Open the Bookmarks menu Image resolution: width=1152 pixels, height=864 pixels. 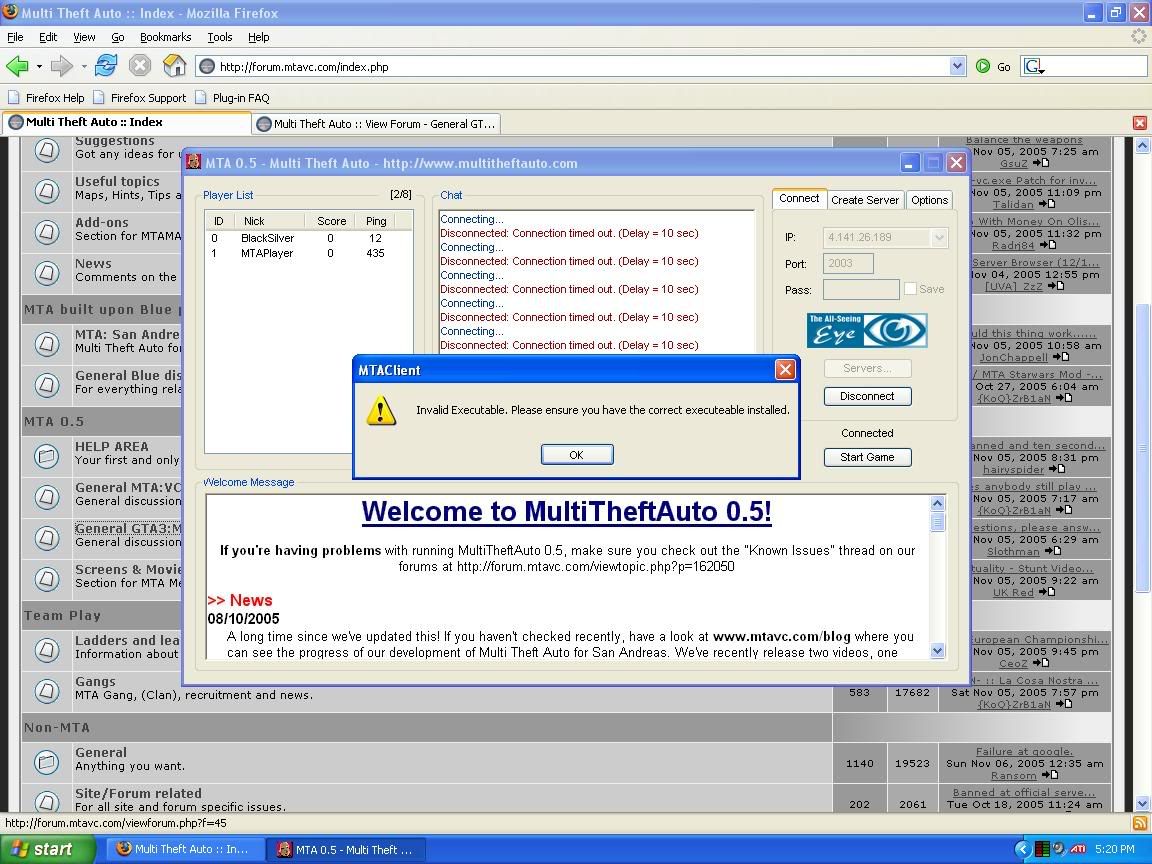click(x=164, y=37)
